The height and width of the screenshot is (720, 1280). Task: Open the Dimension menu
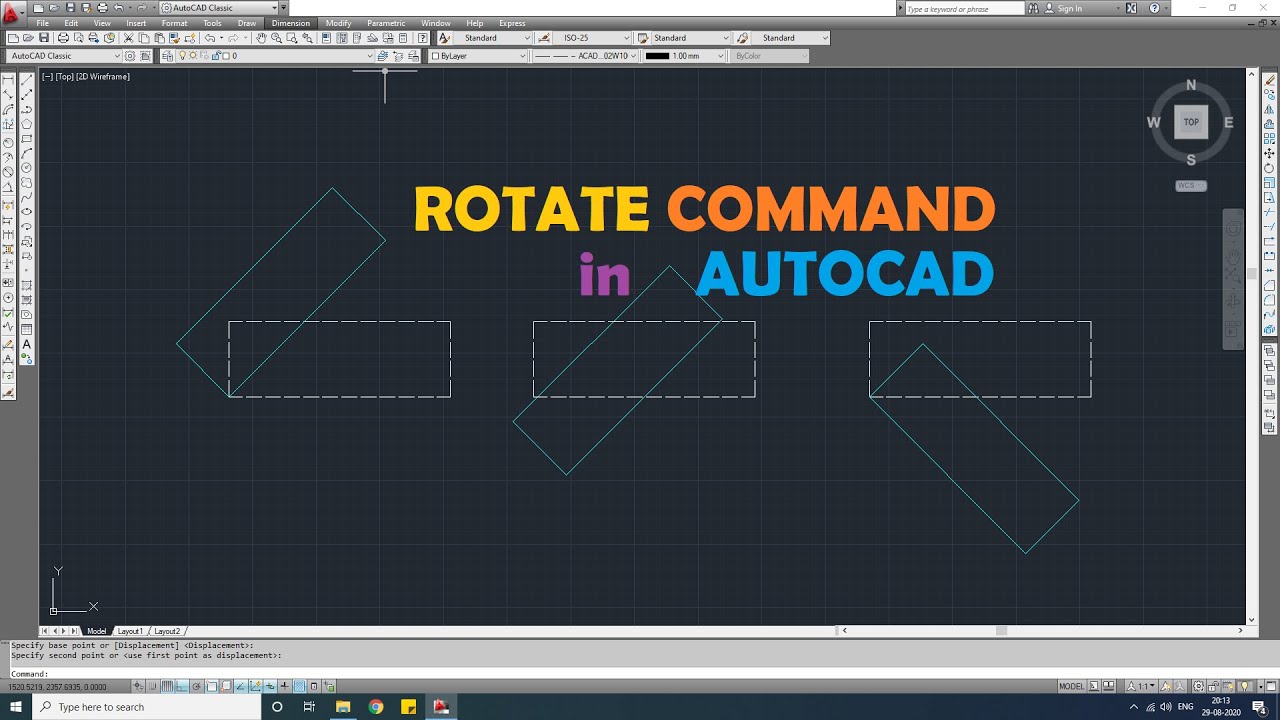291,23
